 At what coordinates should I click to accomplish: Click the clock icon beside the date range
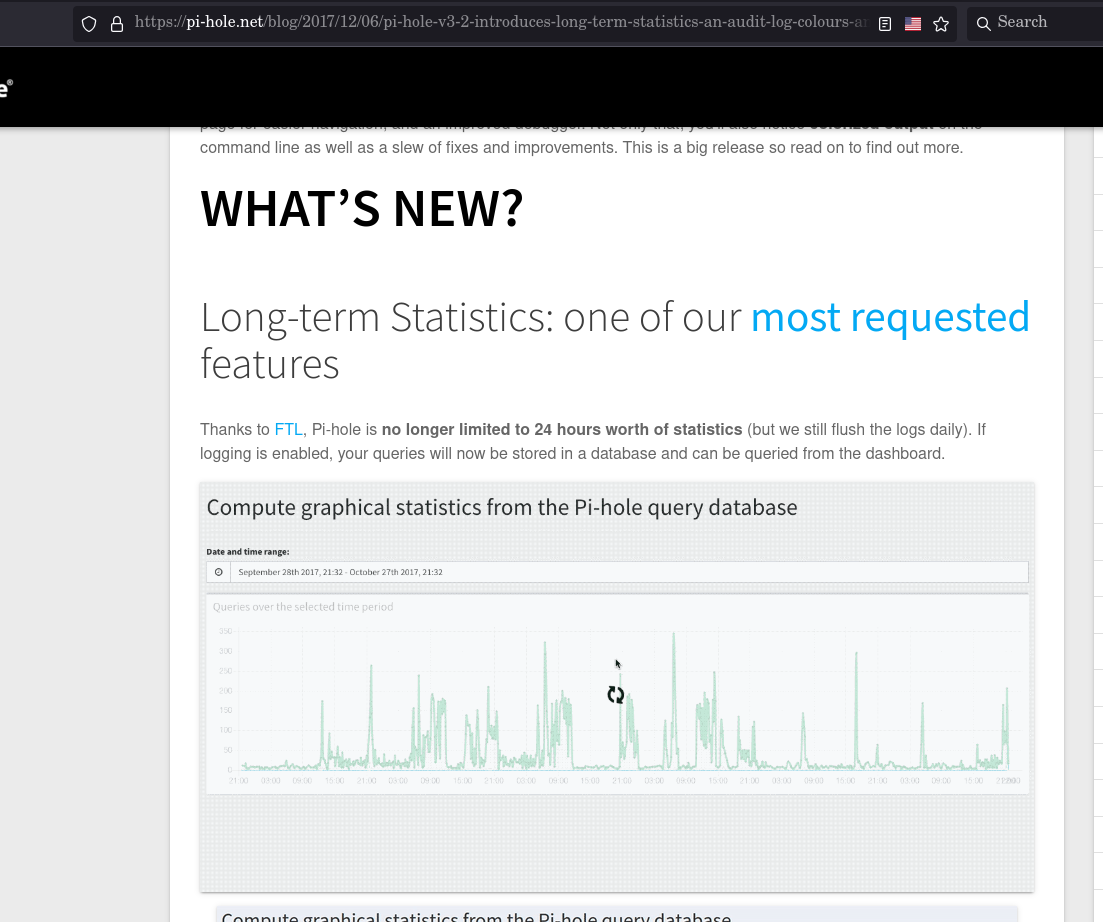tap(218, 572)
